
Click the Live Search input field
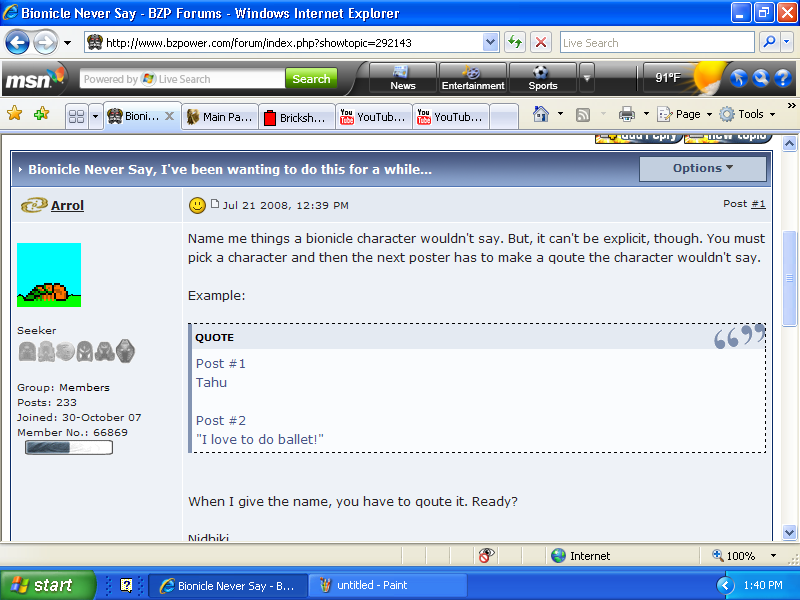pyautogui.click(x=657, y=43)
